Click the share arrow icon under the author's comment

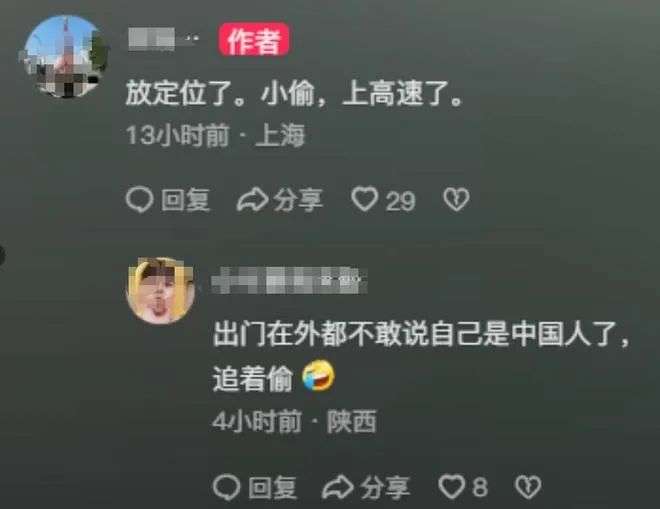click(x=253, y=200)
